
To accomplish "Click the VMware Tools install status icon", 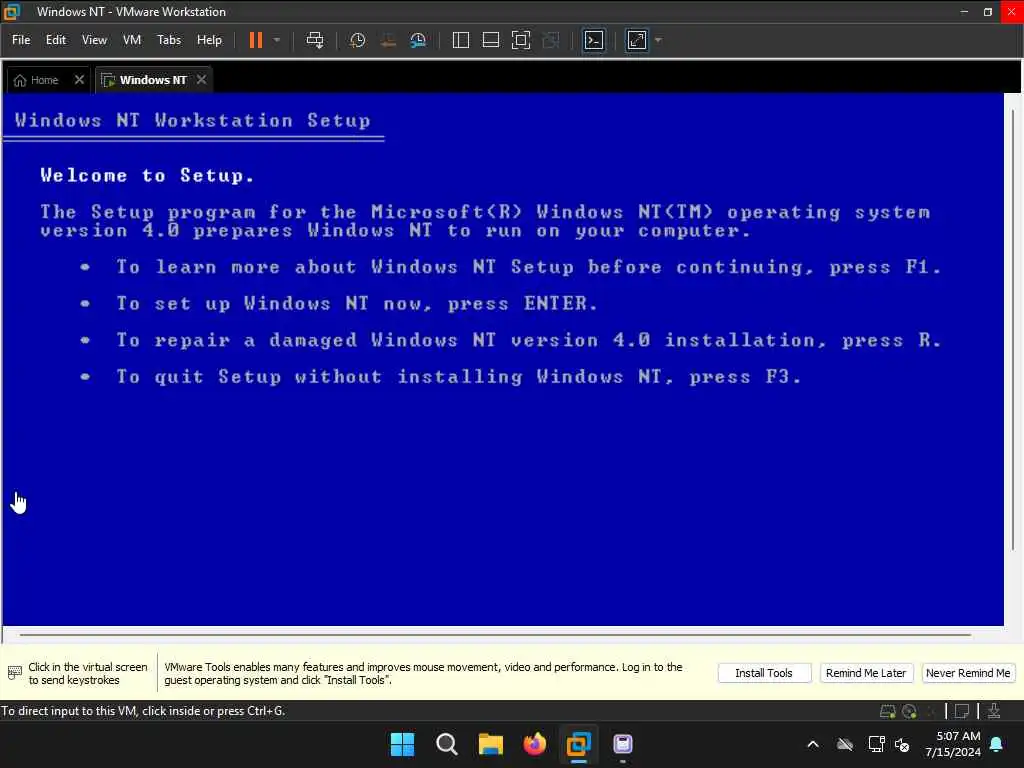I will click(994, 711).
